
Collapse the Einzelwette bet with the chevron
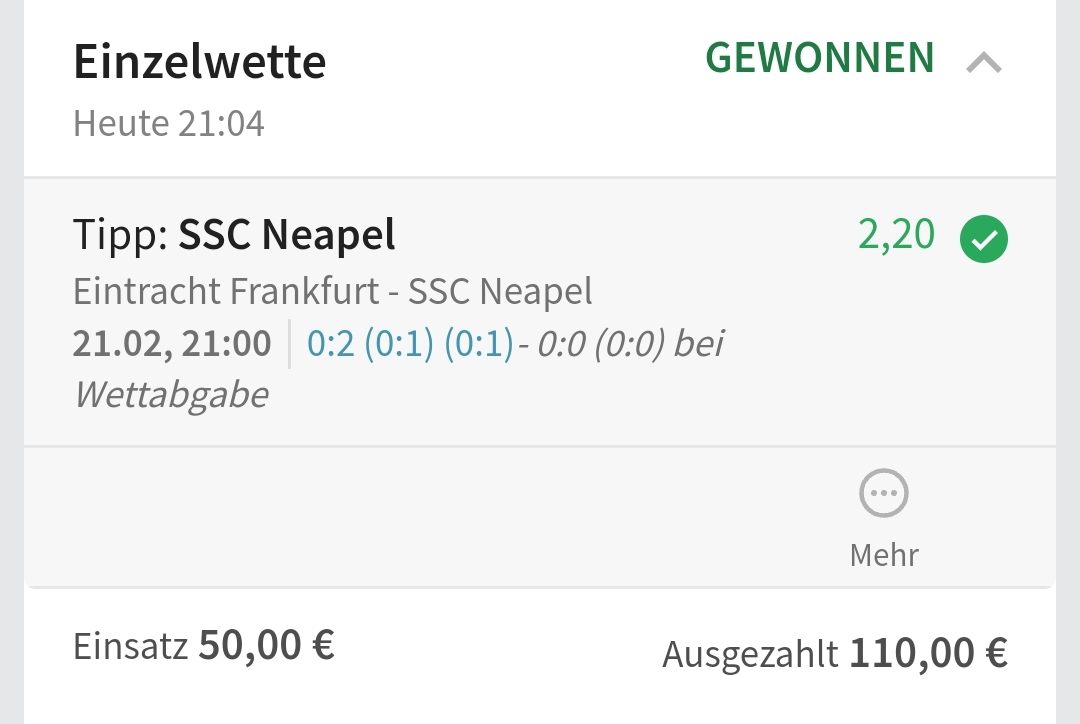coord(984,64)
